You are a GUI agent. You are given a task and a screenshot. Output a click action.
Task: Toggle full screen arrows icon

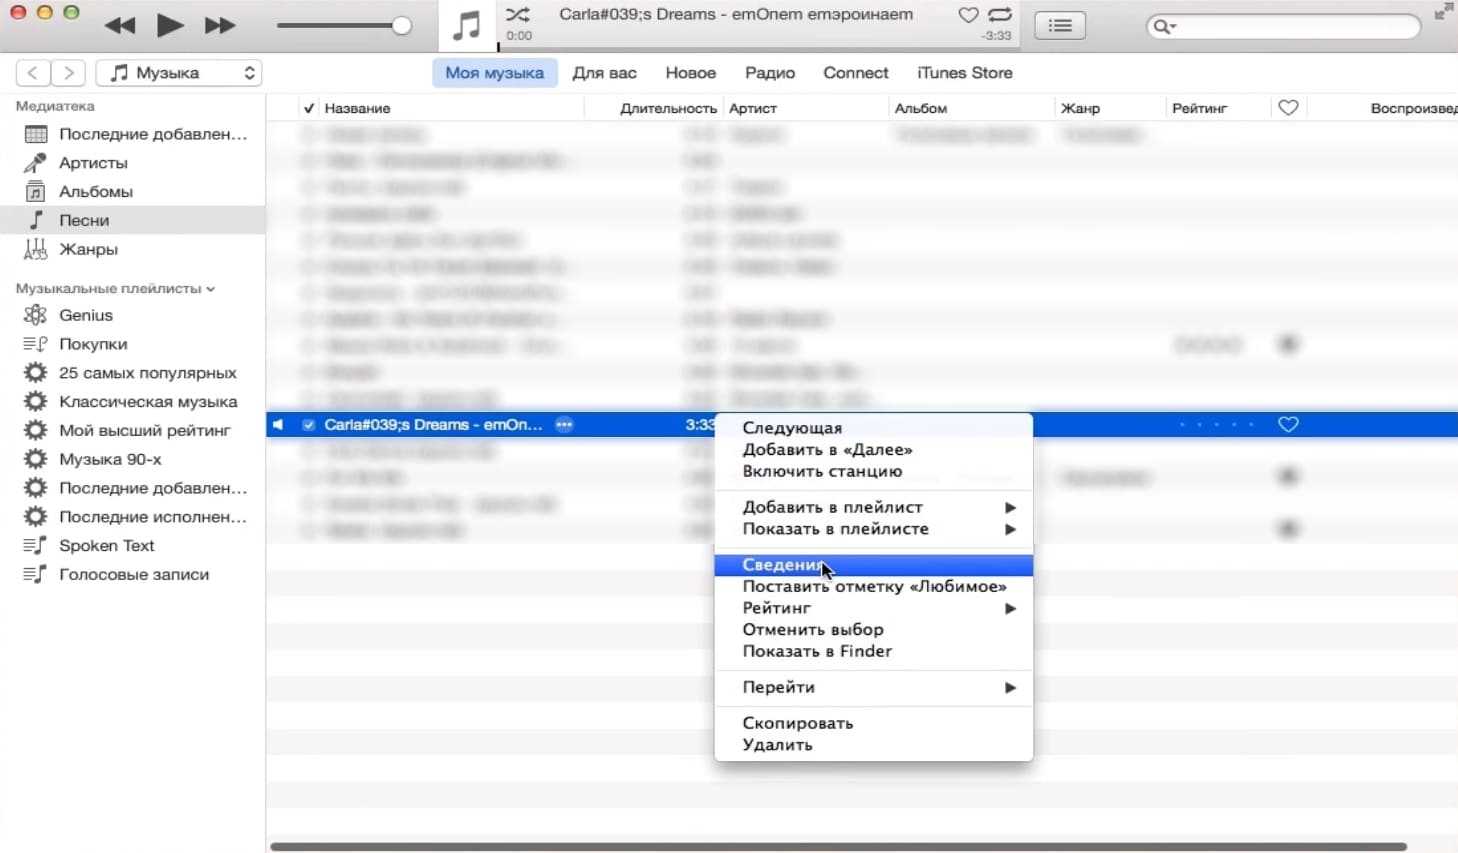(1443, 12)
